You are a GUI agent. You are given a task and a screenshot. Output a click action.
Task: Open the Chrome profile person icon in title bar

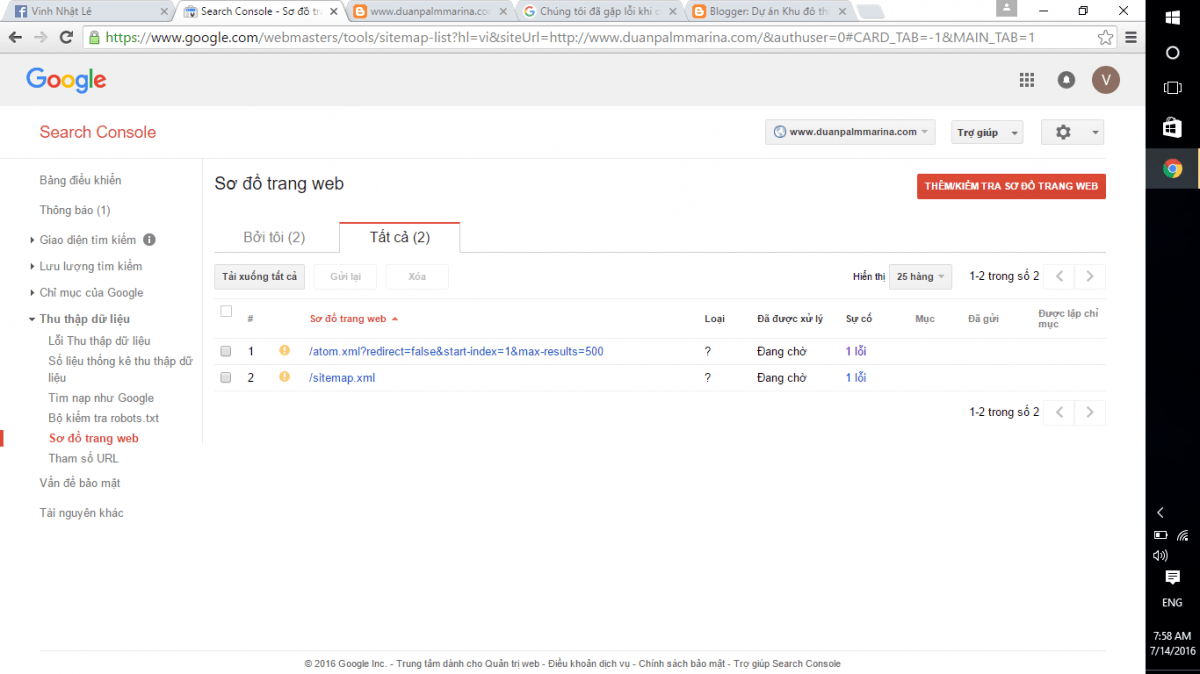click(x=1007, y=8)
